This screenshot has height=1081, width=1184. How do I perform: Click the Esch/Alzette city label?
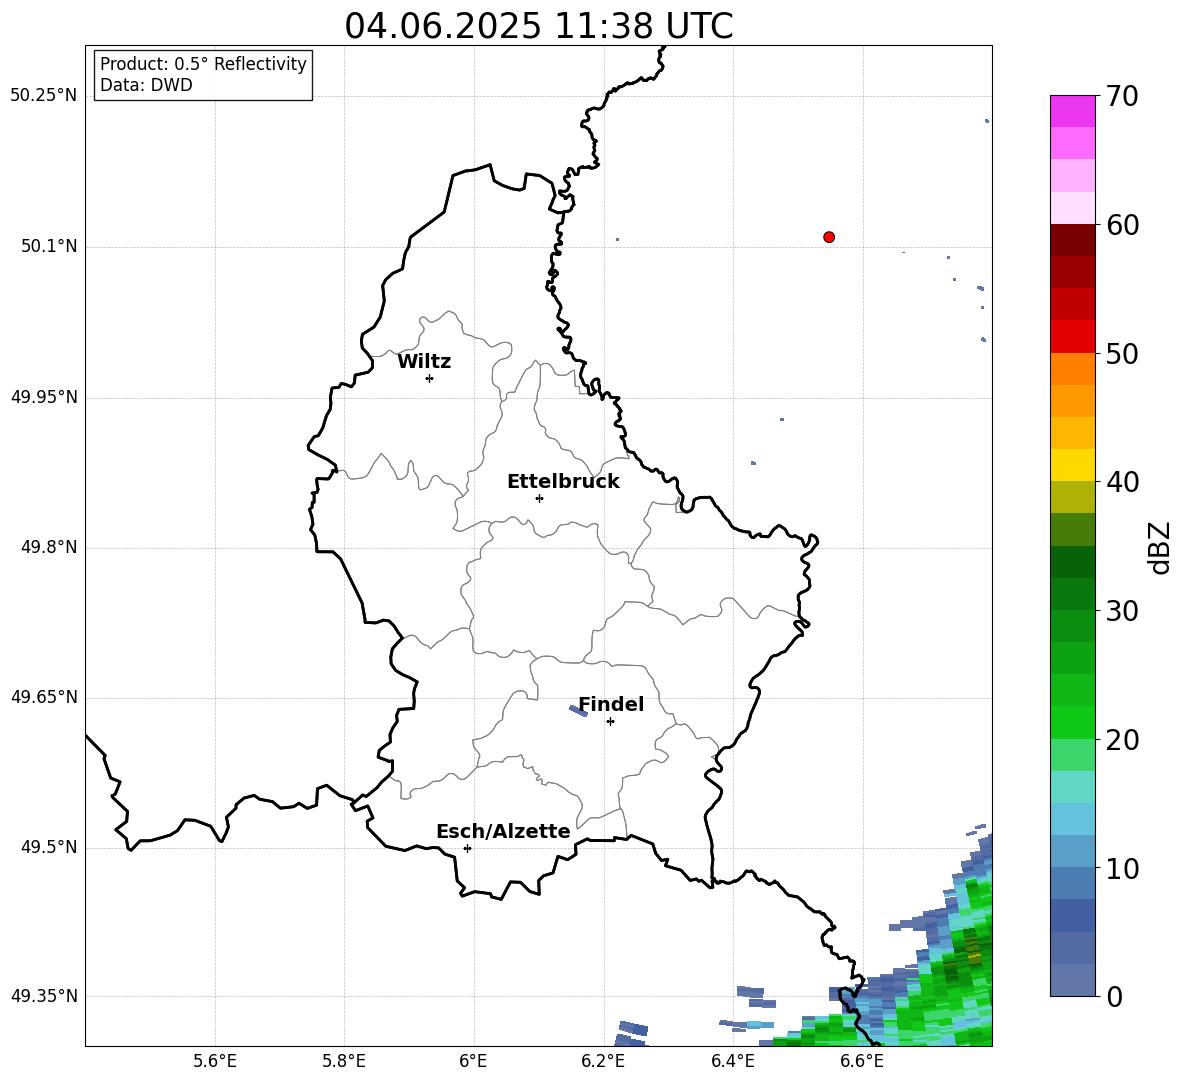click(x=503, y=831)
